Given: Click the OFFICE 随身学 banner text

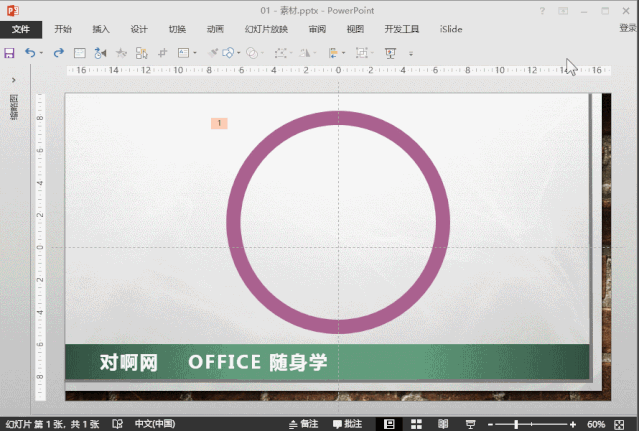Looking at the screenshot, I should click(x=258, y=362).
